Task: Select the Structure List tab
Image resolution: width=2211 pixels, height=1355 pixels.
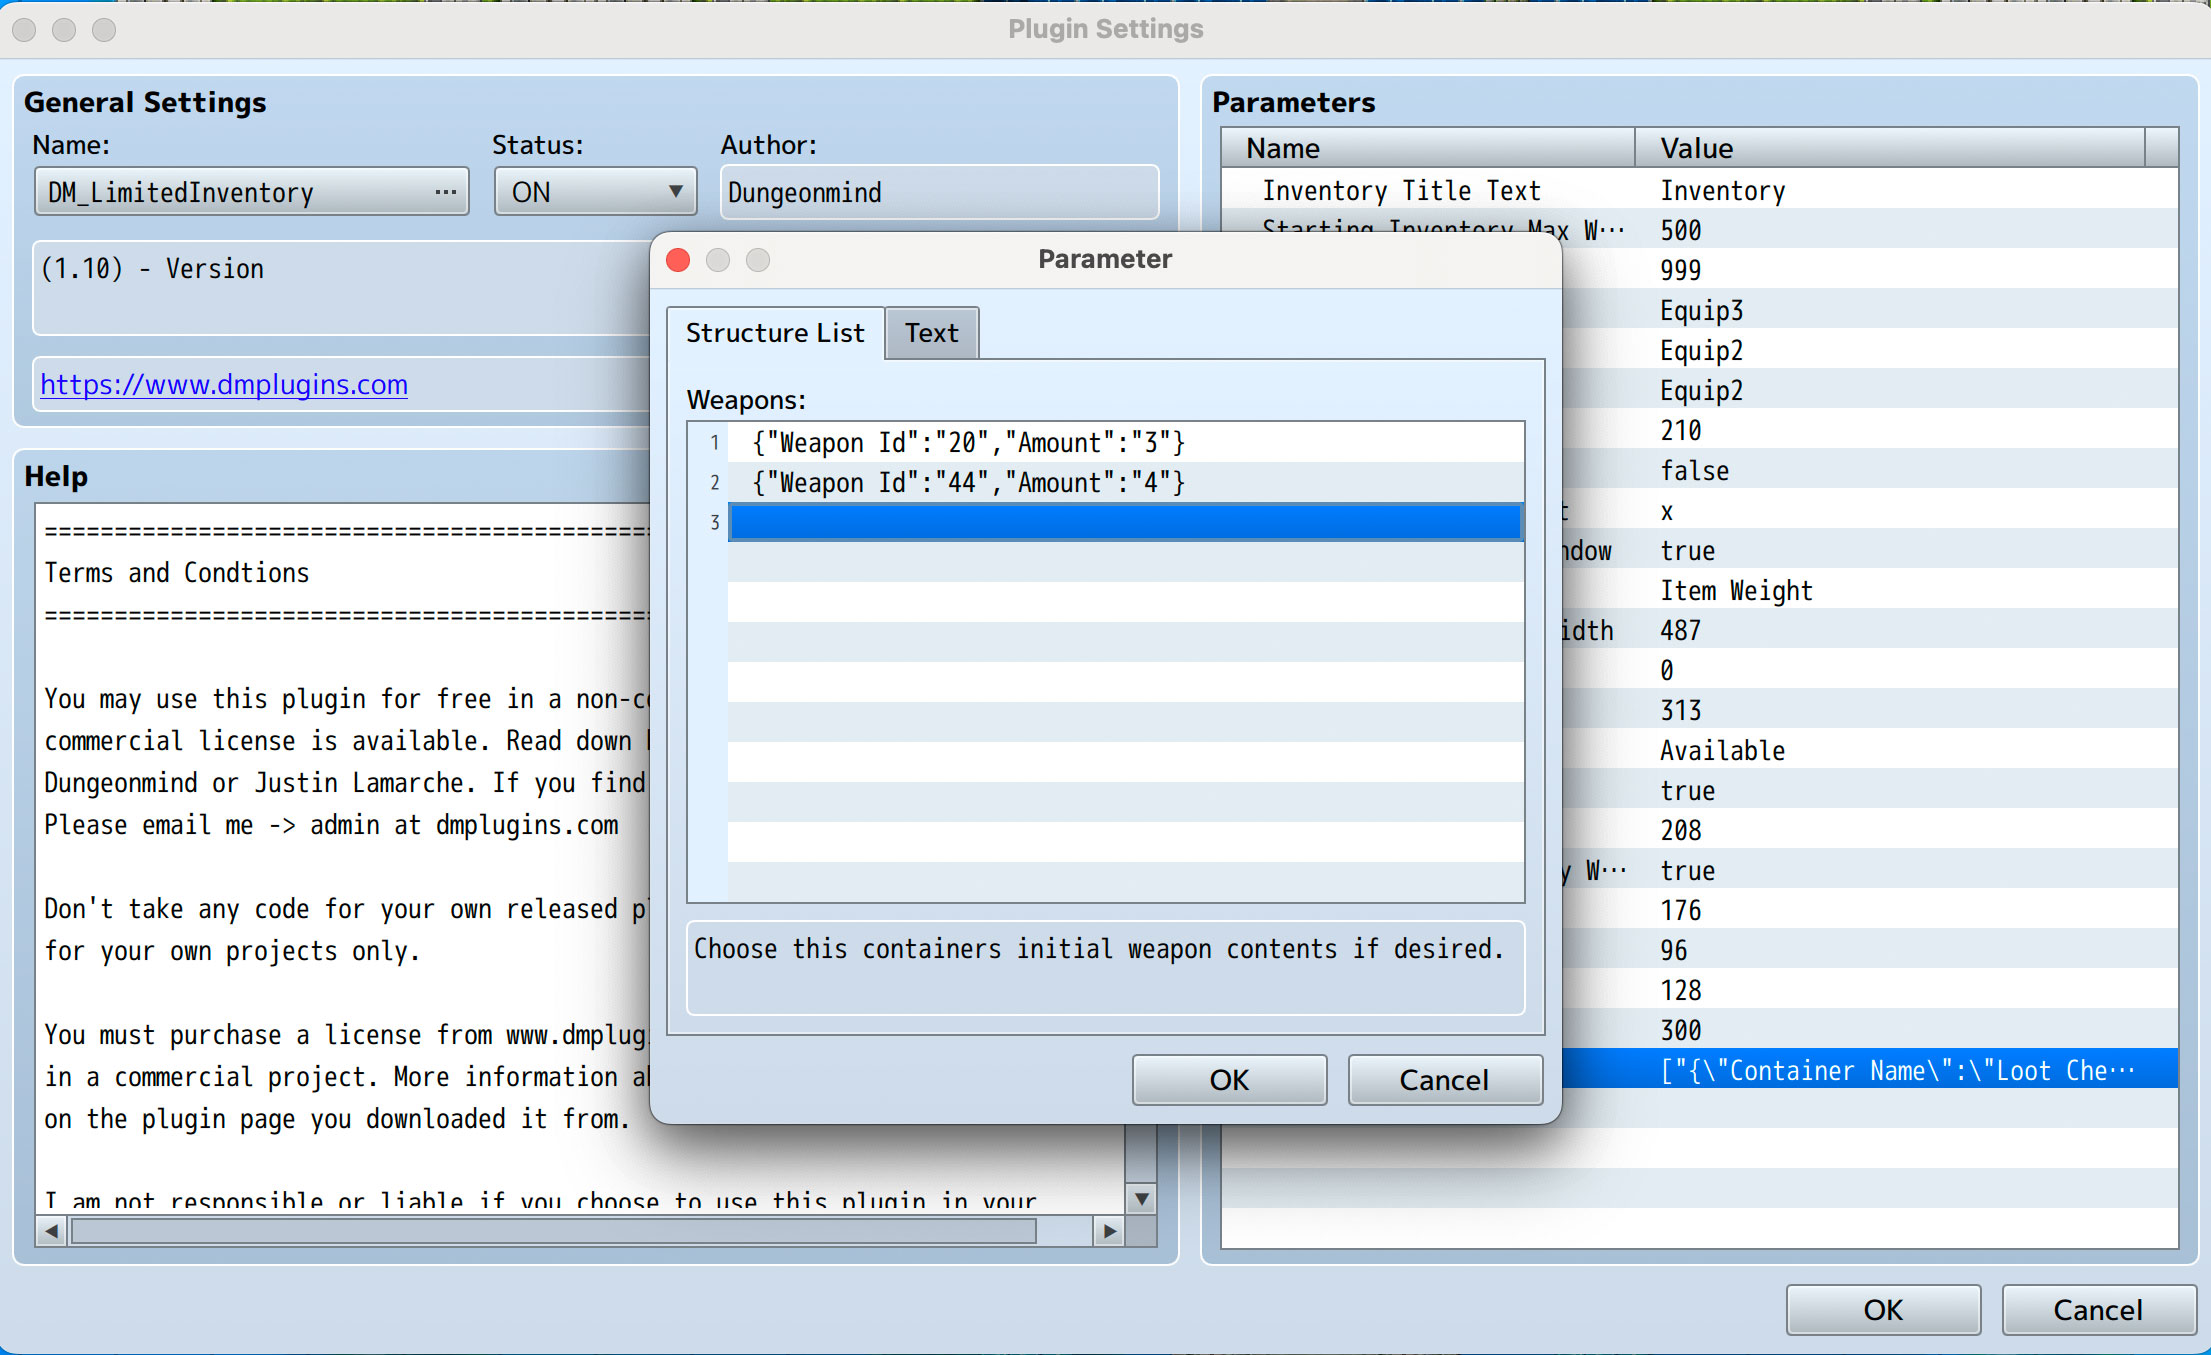Action: point(775,333)
